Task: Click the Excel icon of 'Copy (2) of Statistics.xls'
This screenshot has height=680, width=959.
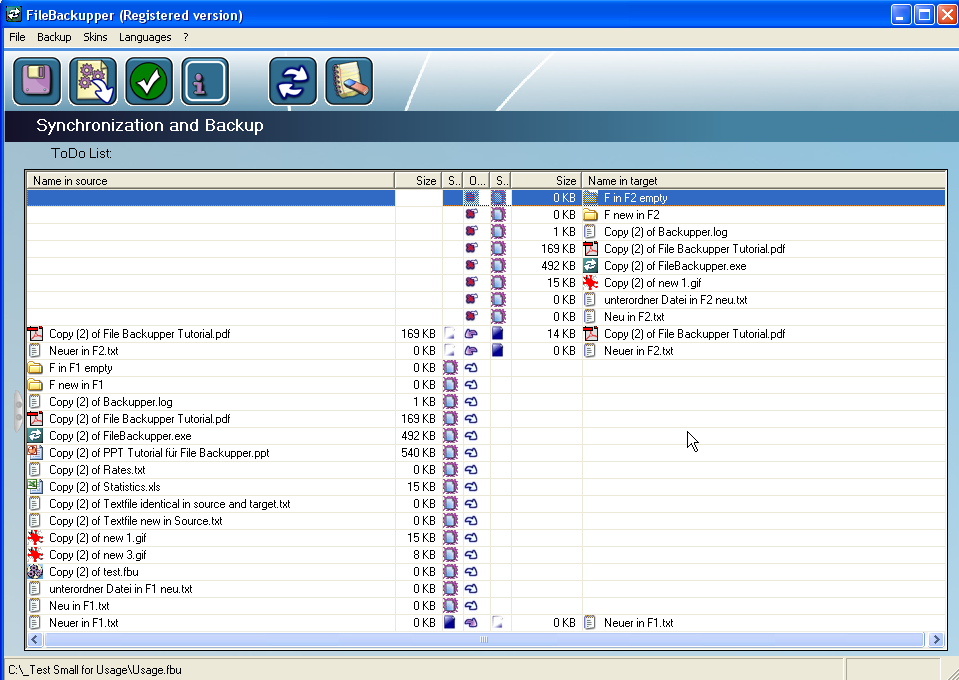Action: point(35,487)
